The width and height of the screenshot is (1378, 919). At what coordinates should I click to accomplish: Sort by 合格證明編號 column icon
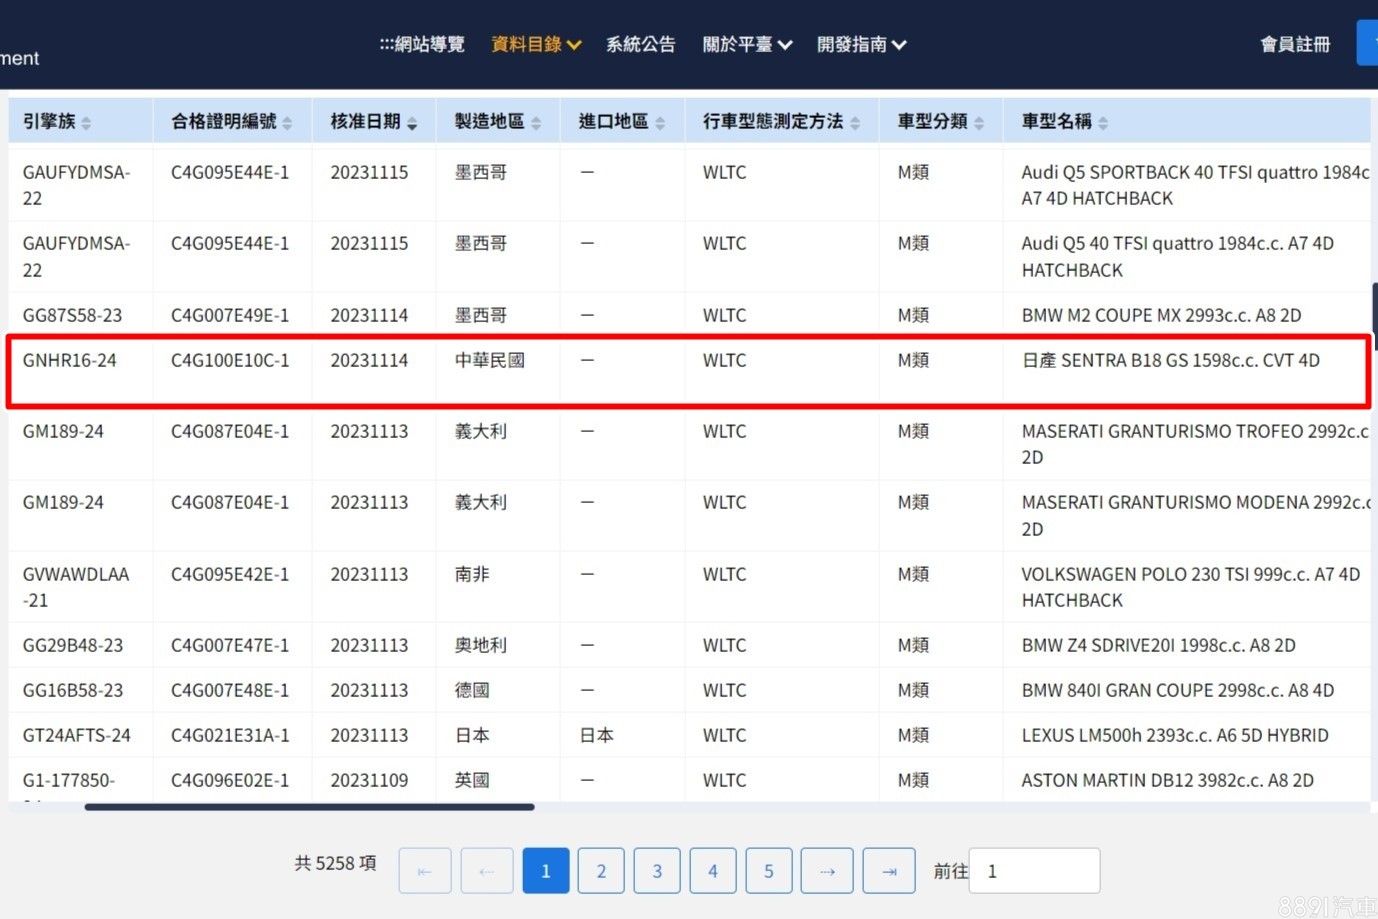pyautogui.click(x=287, y=123)
